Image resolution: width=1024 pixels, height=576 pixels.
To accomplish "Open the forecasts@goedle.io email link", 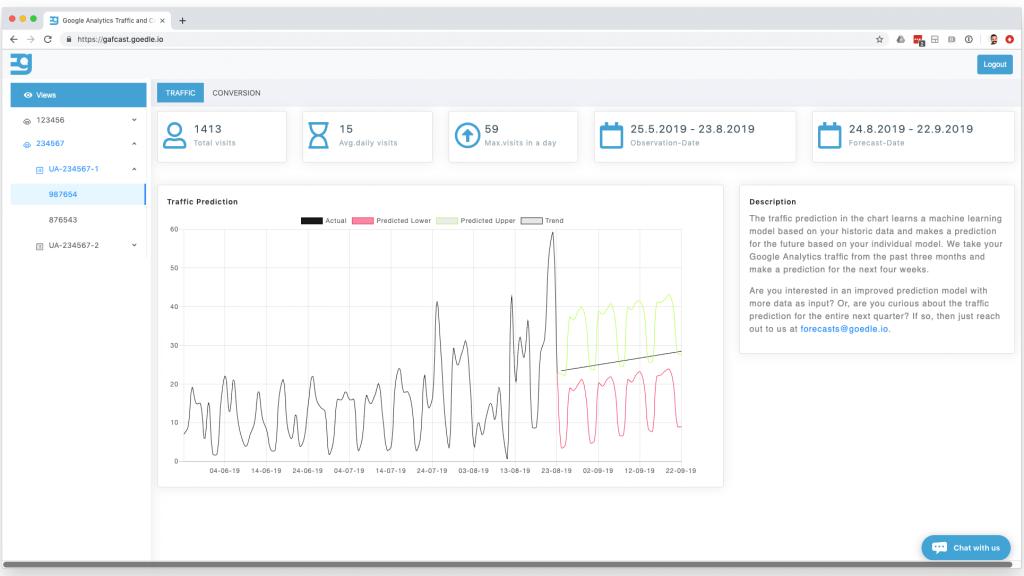I will point(844,329).
